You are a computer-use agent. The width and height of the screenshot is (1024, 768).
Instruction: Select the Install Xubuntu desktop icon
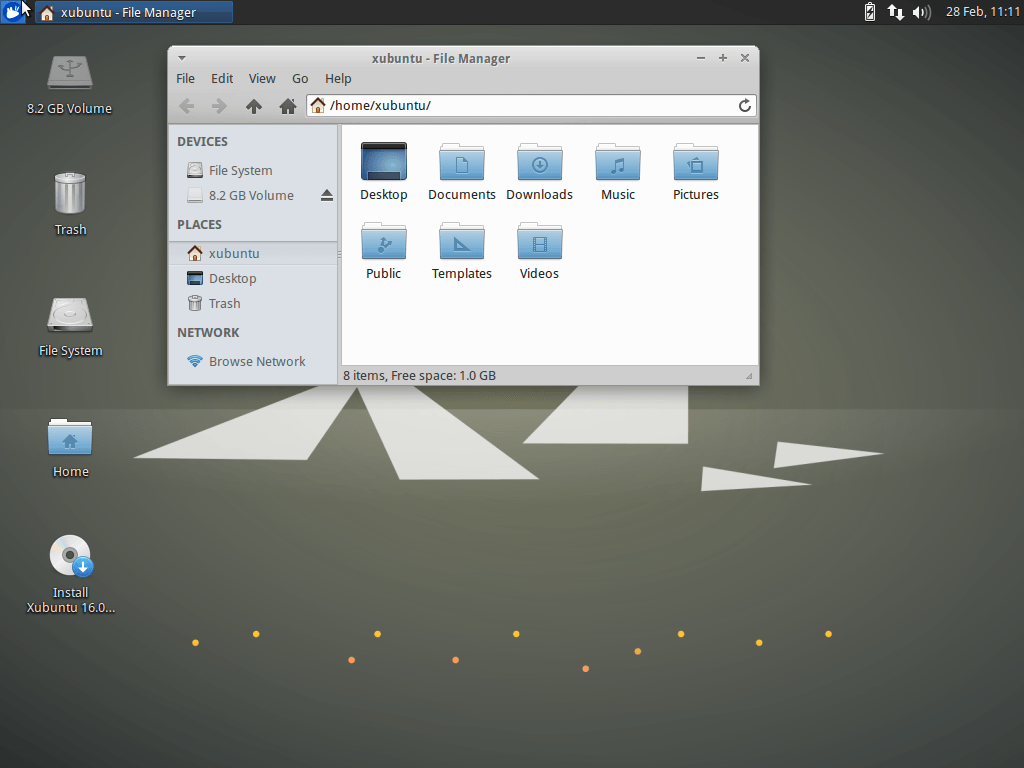pyautogui.click(x=70, y=575)
